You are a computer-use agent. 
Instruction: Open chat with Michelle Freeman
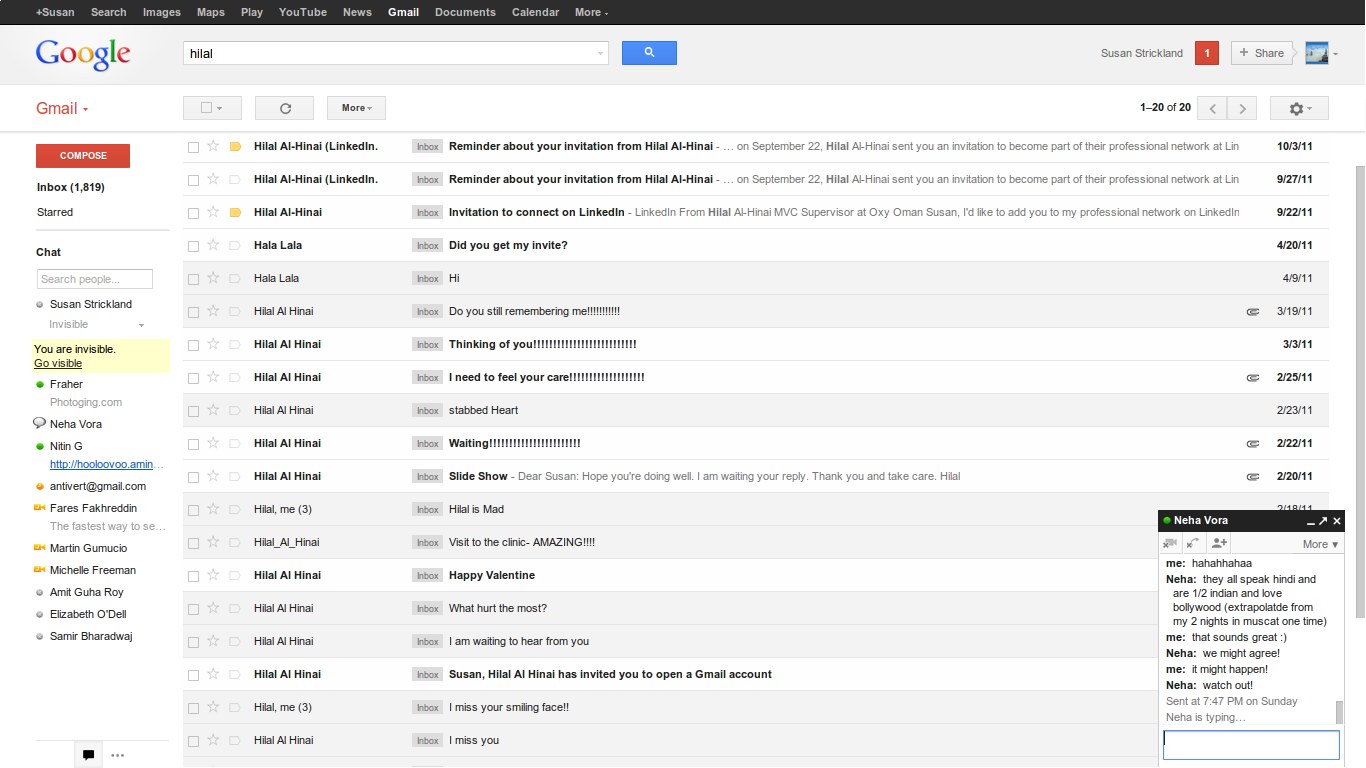(x=93, y=570)
